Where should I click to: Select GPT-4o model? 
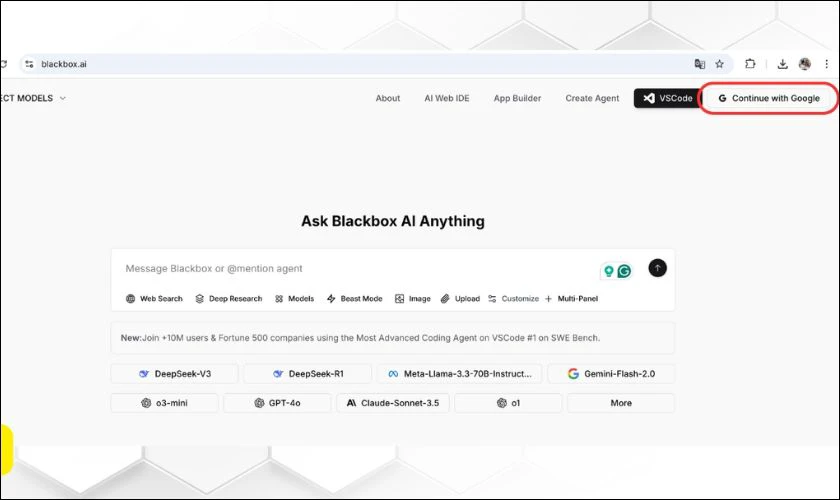pyautogui.click(x=278, y=403)
